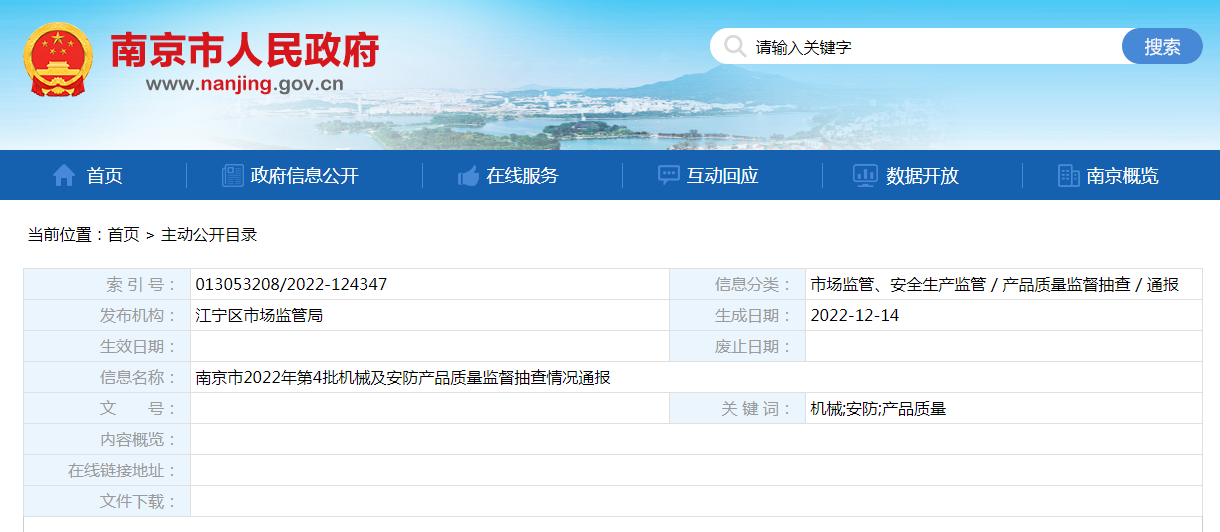Click the 生效日期 label cell
The image size is (1220, 532).
pyautogui.click(x=107, y=346)
